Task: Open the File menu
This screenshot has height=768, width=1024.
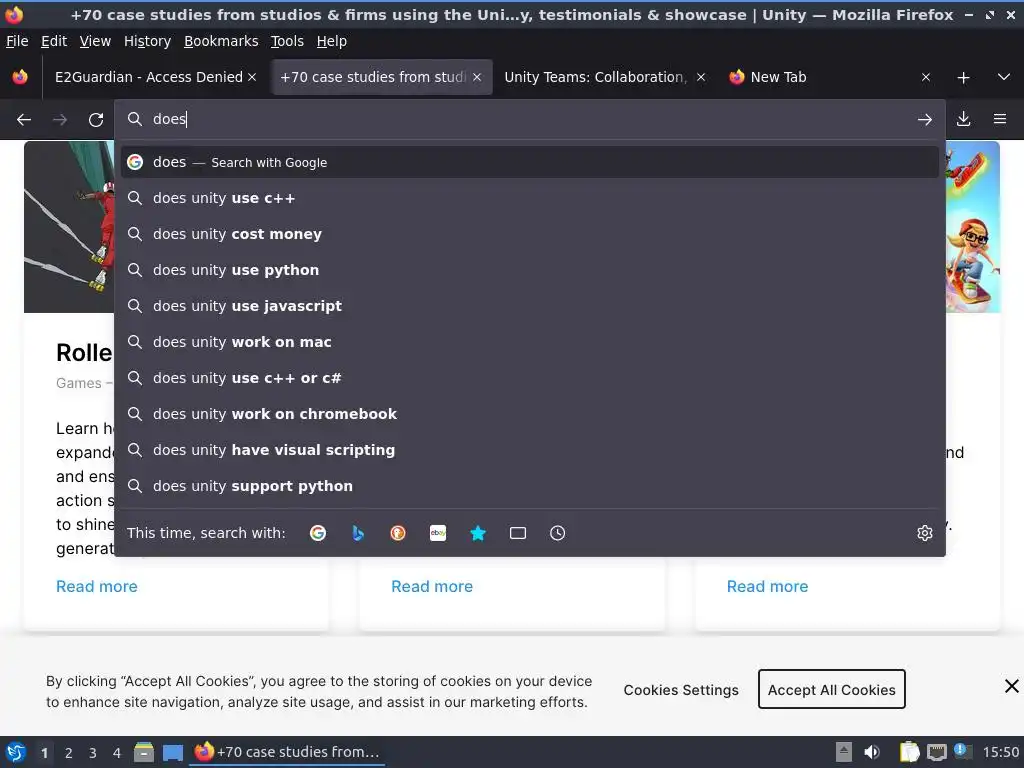Action: coord(17,41)
